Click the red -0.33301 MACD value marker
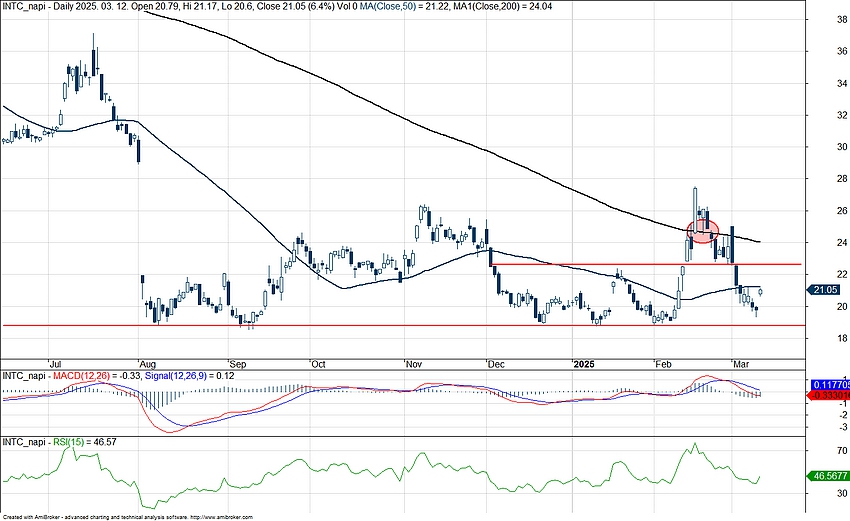 pyautogui.click(x=828, y=395)
